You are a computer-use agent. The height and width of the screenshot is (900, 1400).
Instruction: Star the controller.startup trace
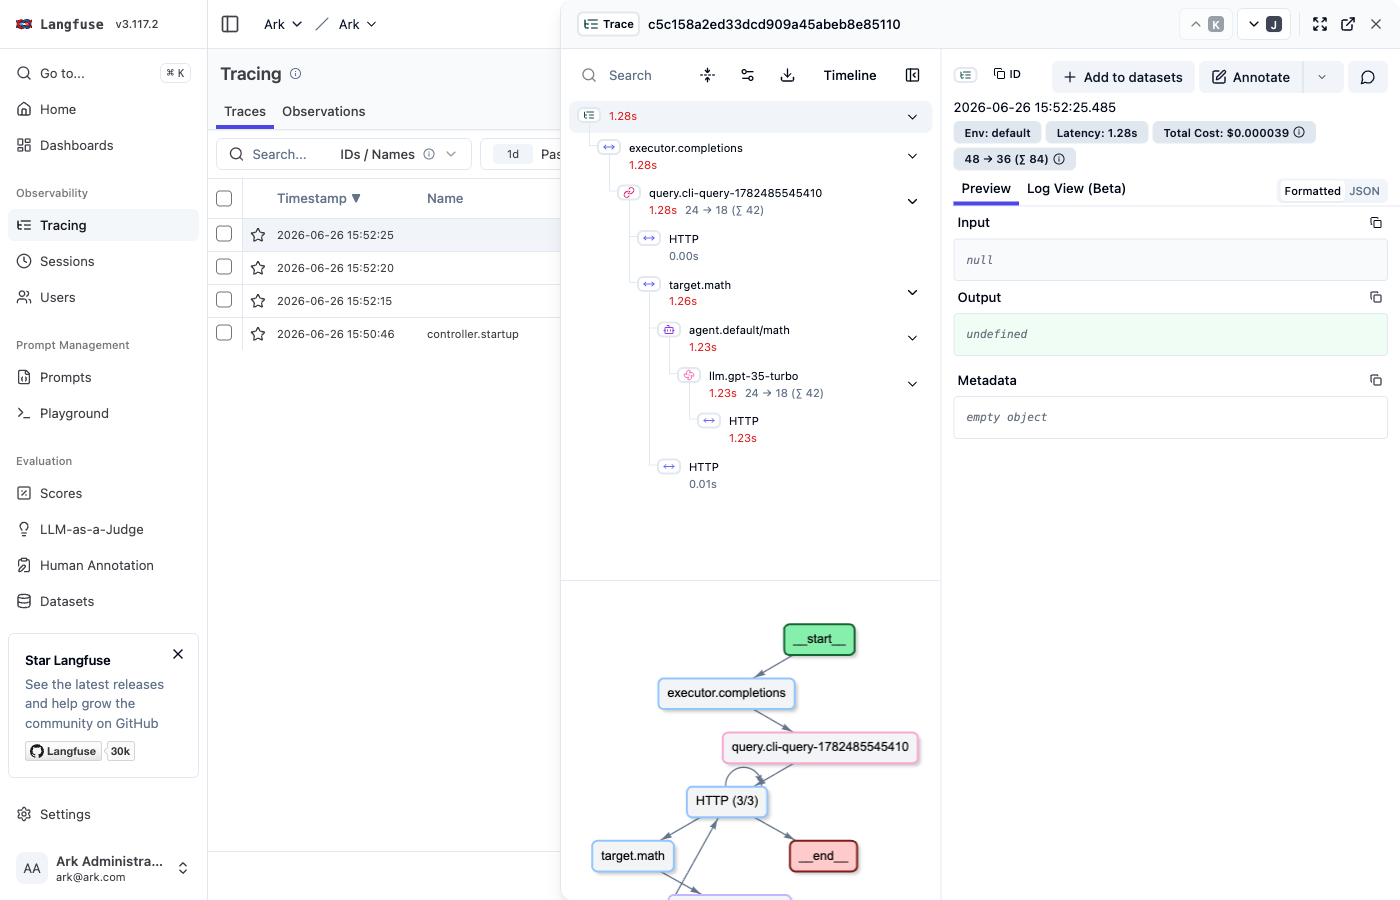coord(258,334)
